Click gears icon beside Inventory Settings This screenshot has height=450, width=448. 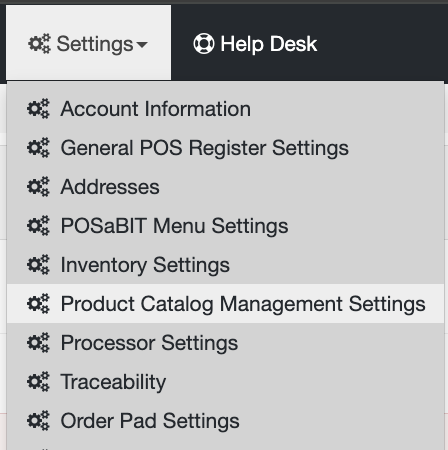38,265
